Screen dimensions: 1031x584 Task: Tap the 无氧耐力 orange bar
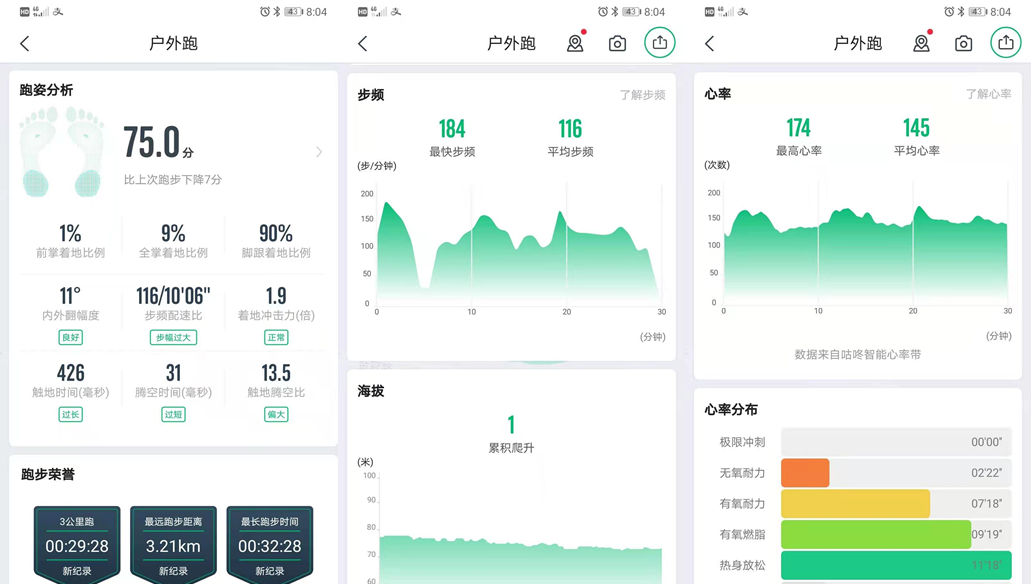coord(805,473)
